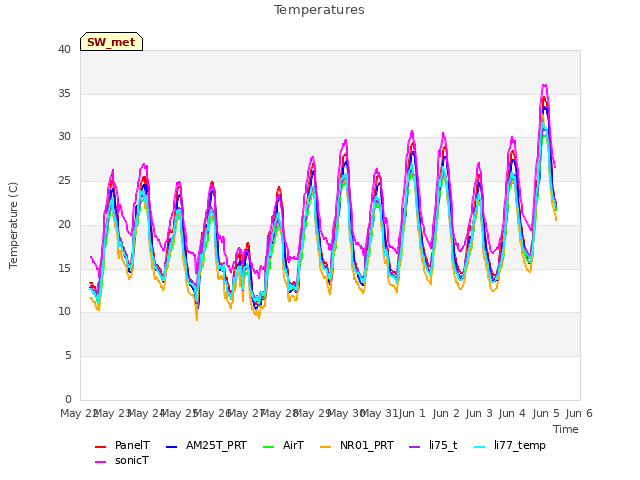
Task: Click the 15 y-axis label
Action: click(x=64, y=268)
